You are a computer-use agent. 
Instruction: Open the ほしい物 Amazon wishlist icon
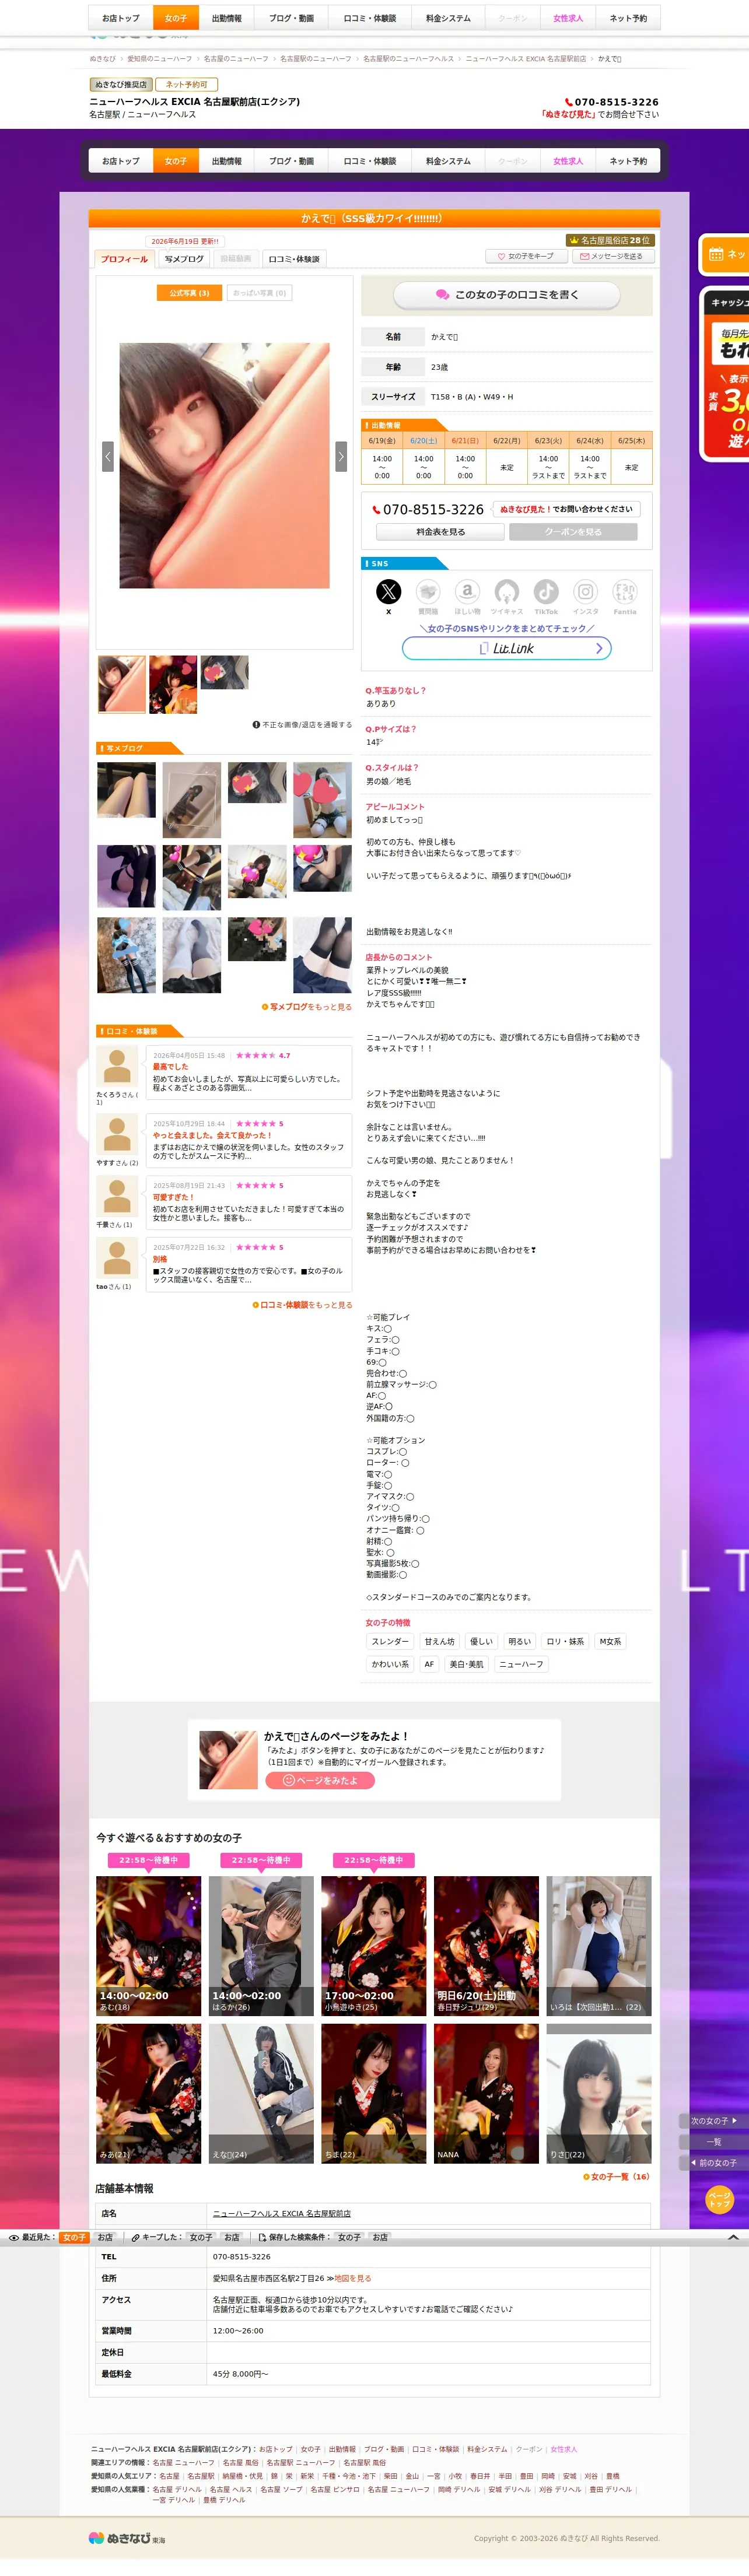(467, 591)
